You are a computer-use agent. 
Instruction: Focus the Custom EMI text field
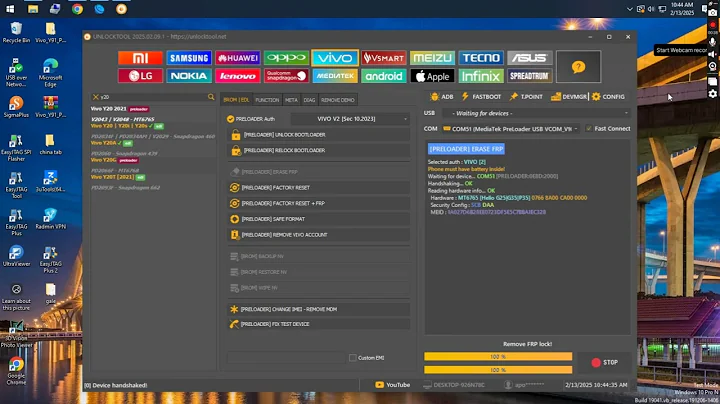coord(286,358)
